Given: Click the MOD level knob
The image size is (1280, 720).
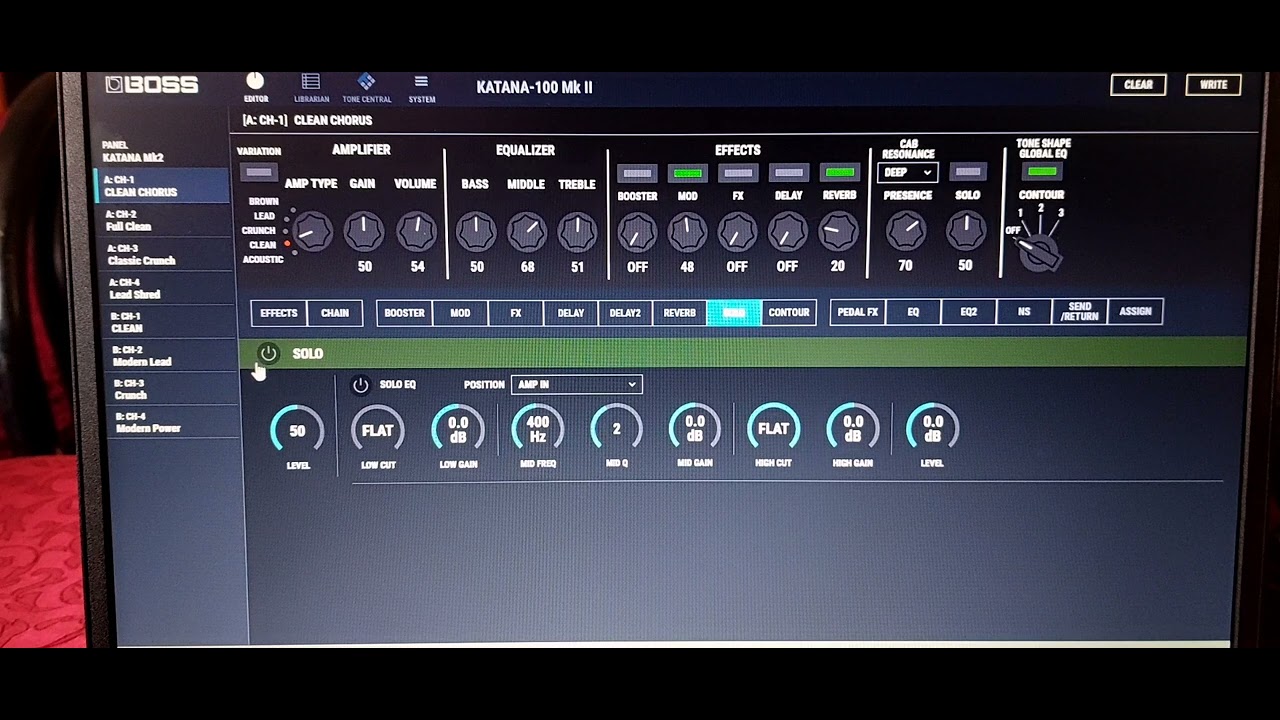Looking at the screenshot, I should pos(687,233).
